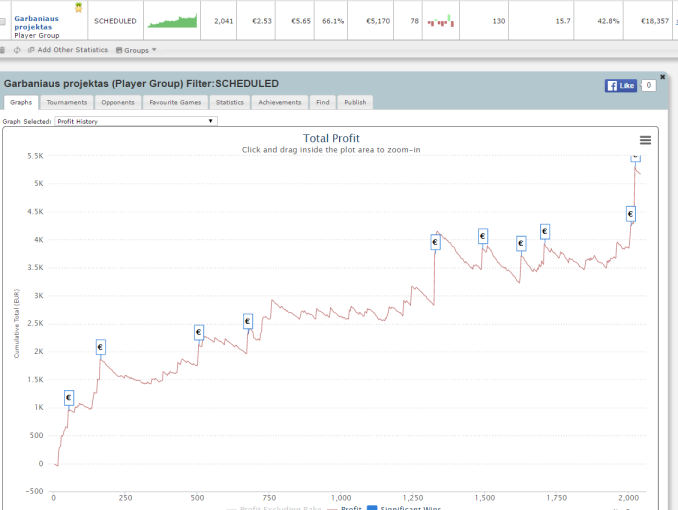678x510 pixels.
Task: Click the gold medal icon above Garbaniaus projektas
Action: pyautogui.click(x=77, y=7)
